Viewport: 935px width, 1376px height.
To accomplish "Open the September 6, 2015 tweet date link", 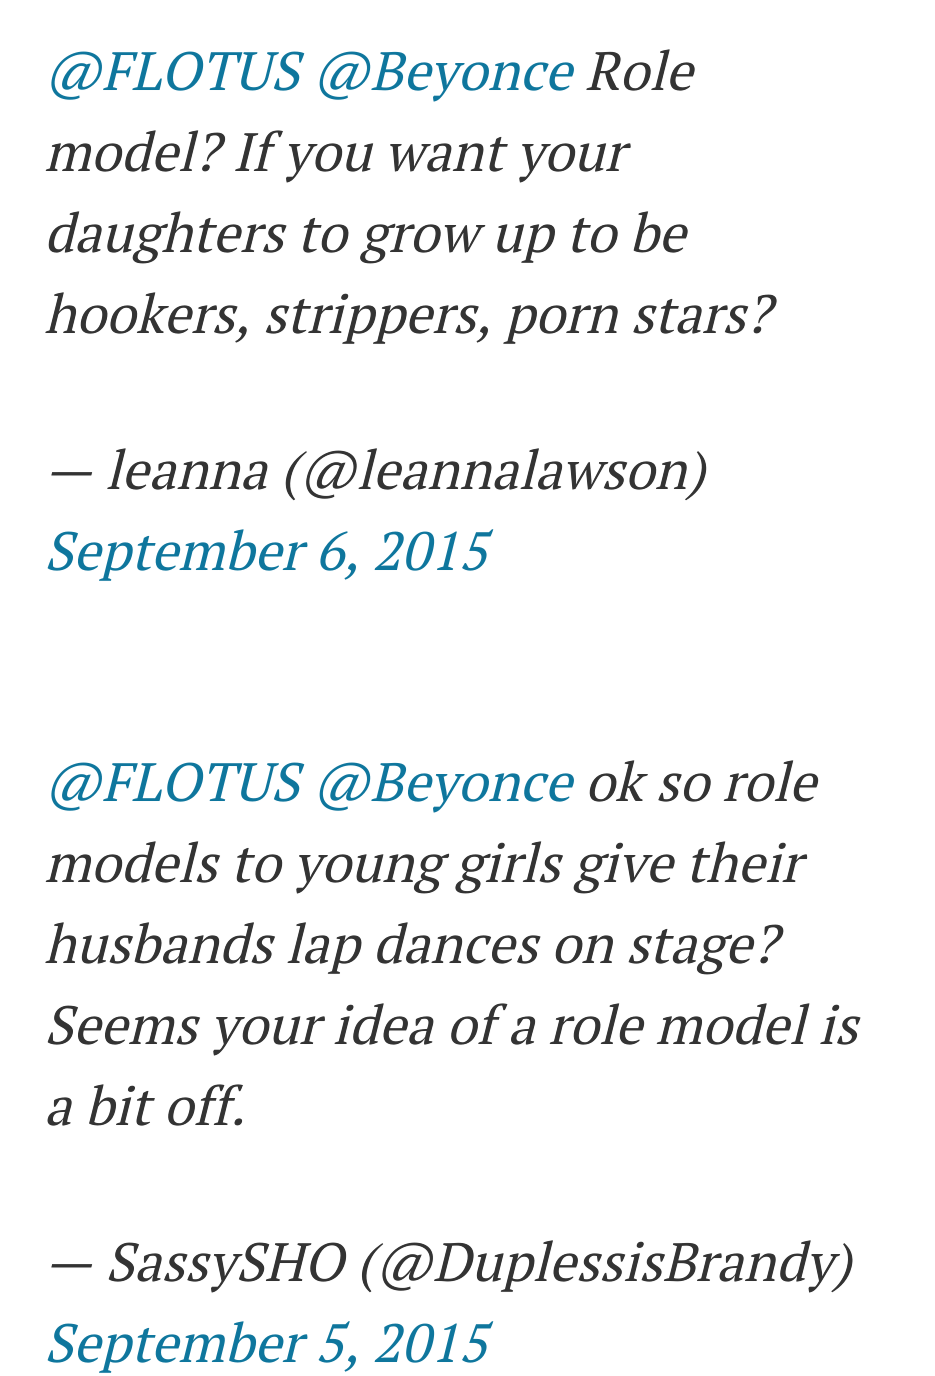I will pos(269,551).
